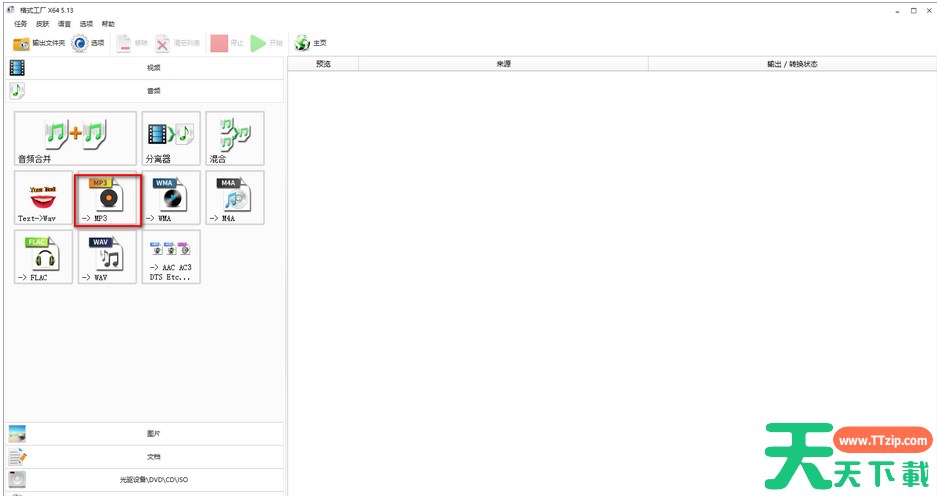
Task: Select the Text->Wav converter
Action: (43, 198)
